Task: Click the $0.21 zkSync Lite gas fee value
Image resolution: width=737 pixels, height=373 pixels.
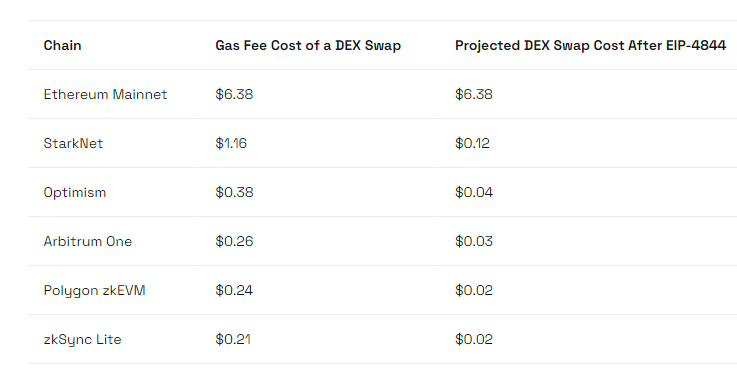Action: 233,340
